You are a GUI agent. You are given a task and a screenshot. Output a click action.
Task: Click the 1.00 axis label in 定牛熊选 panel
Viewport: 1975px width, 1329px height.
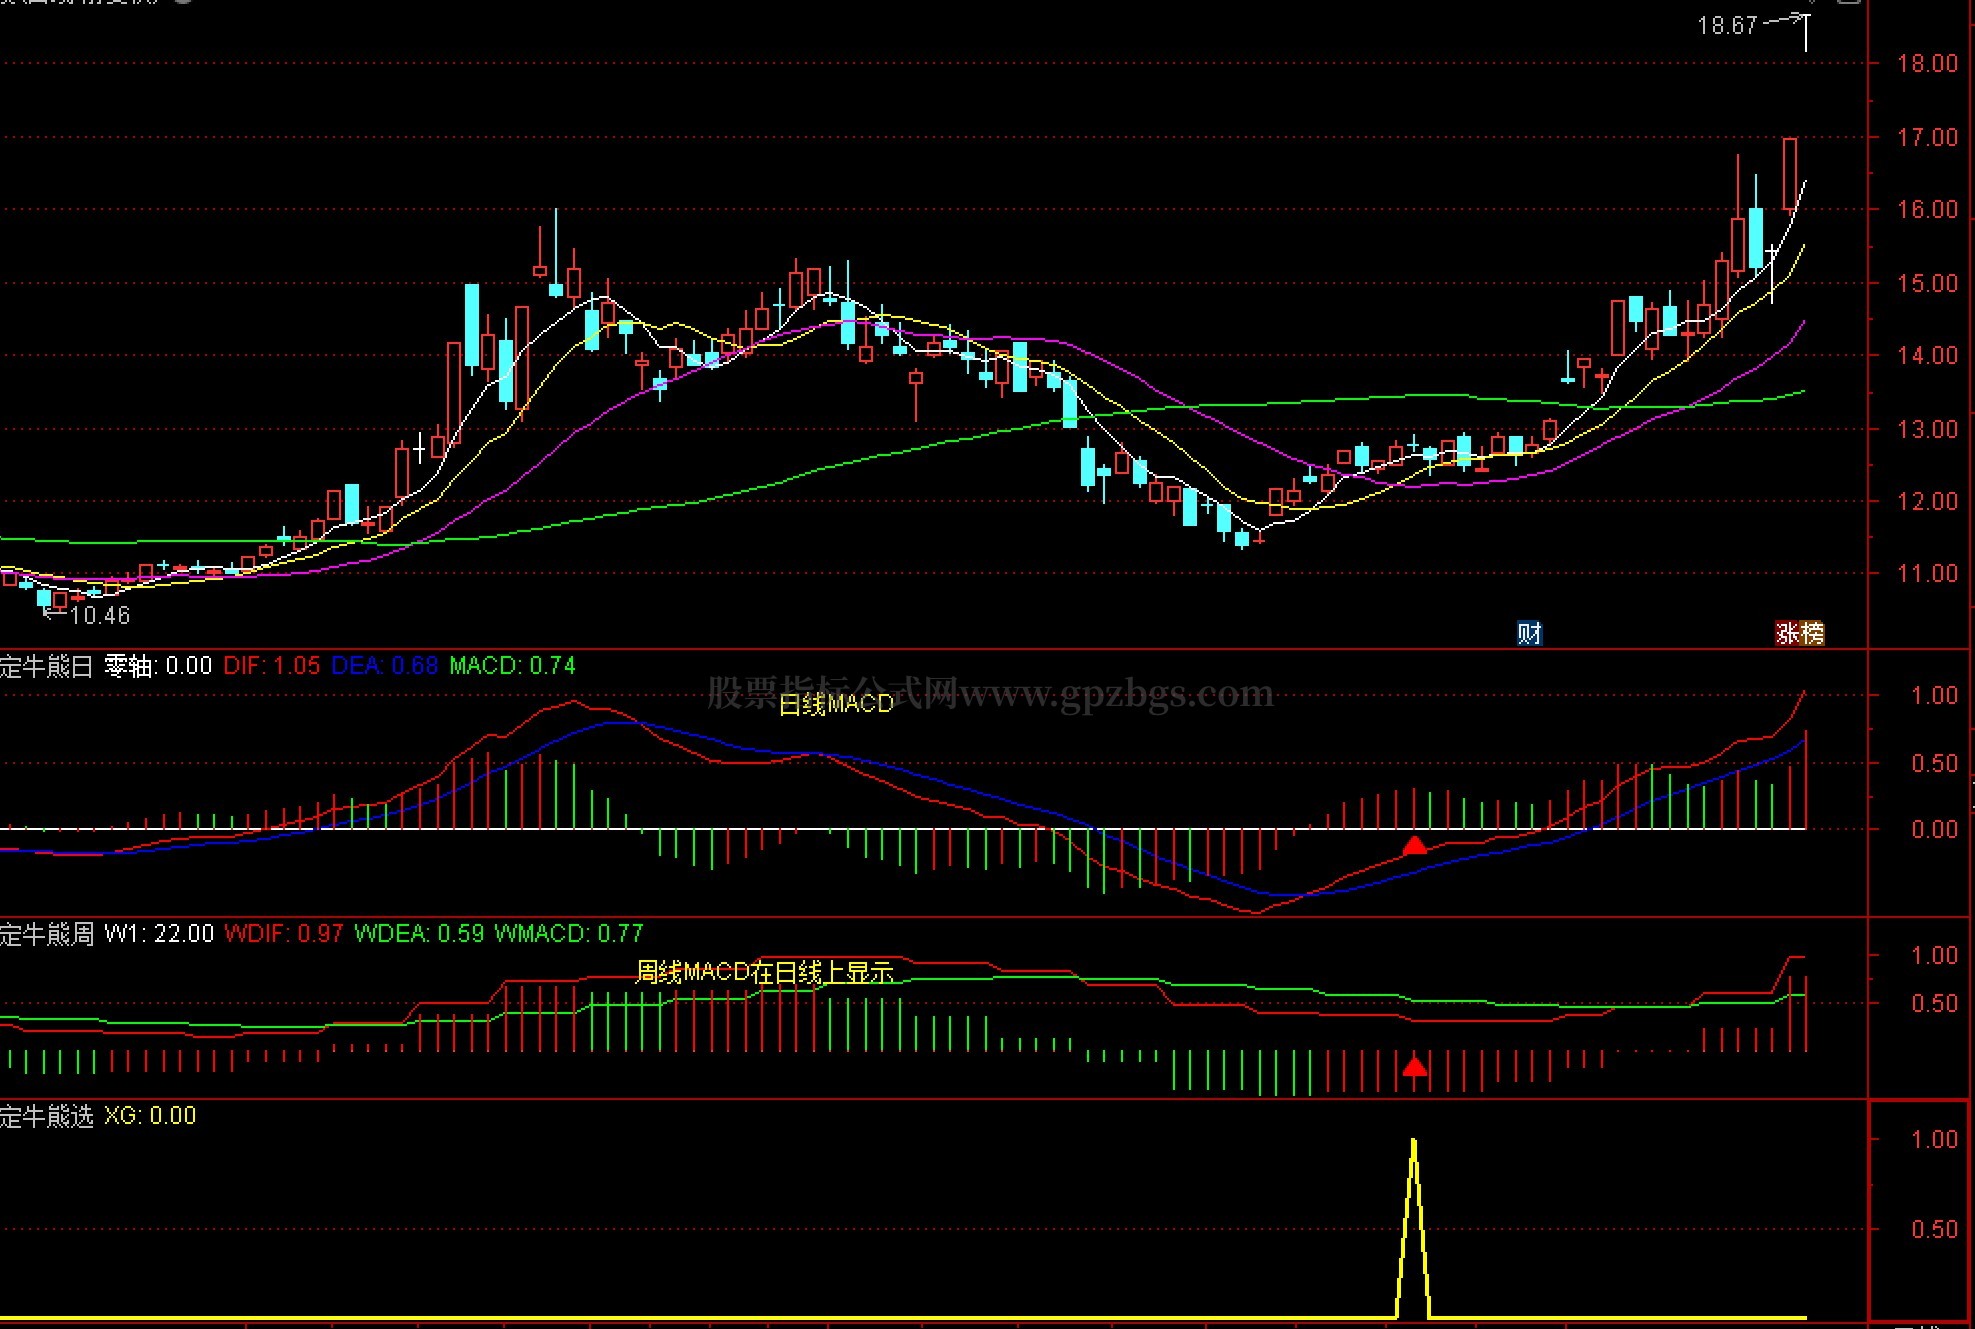(1935, 1140)
